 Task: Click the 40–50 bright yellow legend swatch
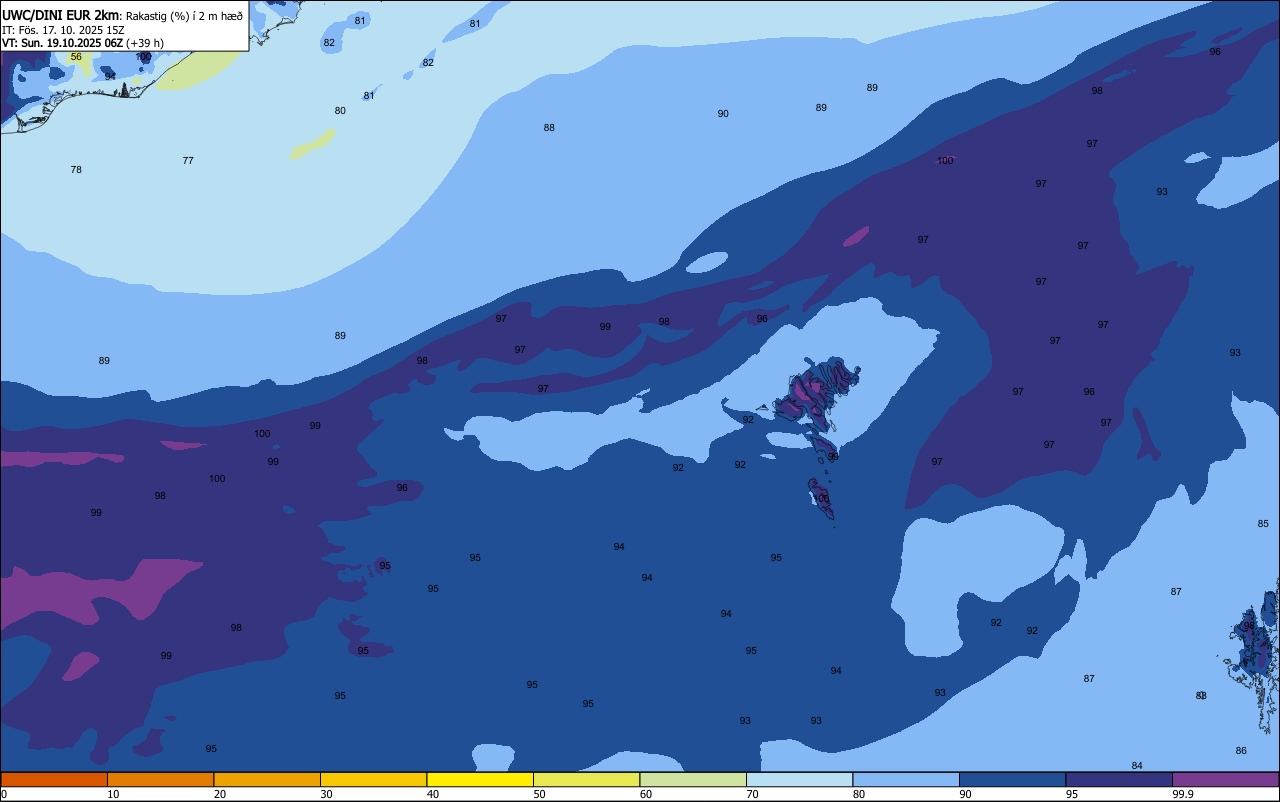(480, 779)
